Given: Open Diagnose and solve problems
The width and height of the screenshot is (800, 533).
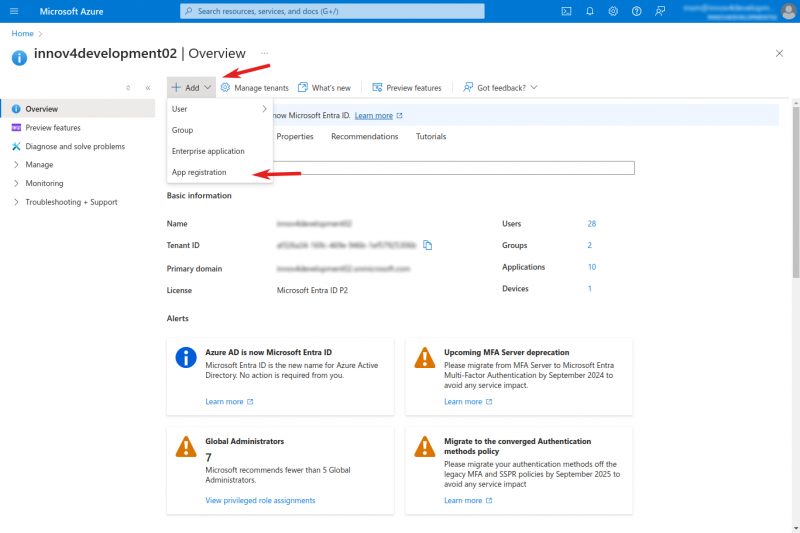Looking at the screenshot, I should click(x=75, y=146).
